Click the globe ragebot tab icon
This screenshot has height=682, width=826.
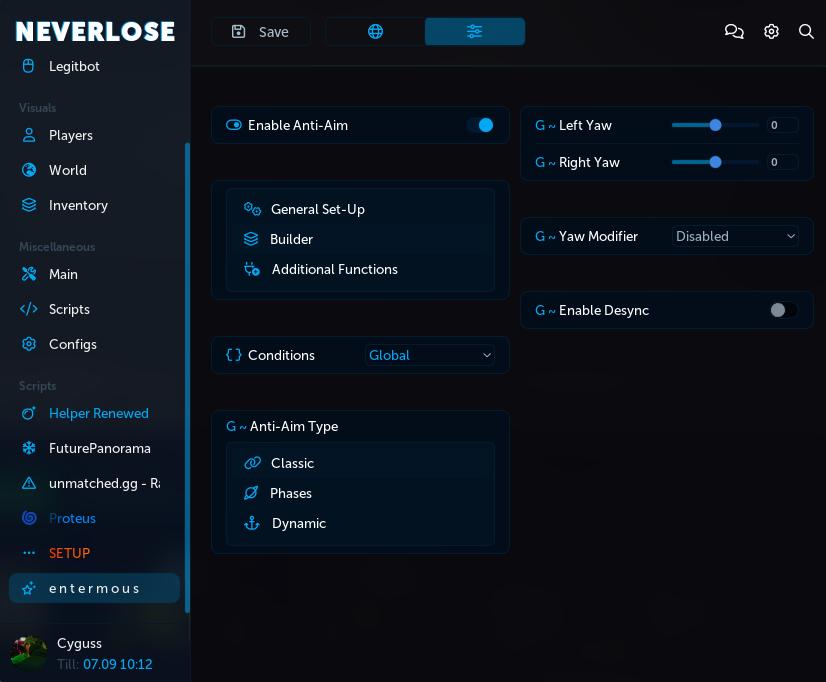(x=375, y=31)
